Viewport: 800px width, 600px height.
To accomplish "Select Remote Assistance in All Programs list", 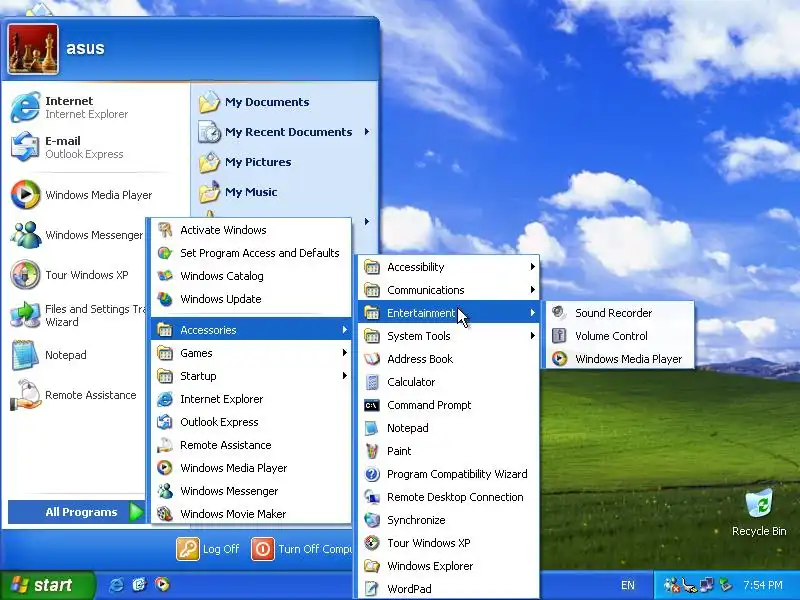I will pos(251,445).
